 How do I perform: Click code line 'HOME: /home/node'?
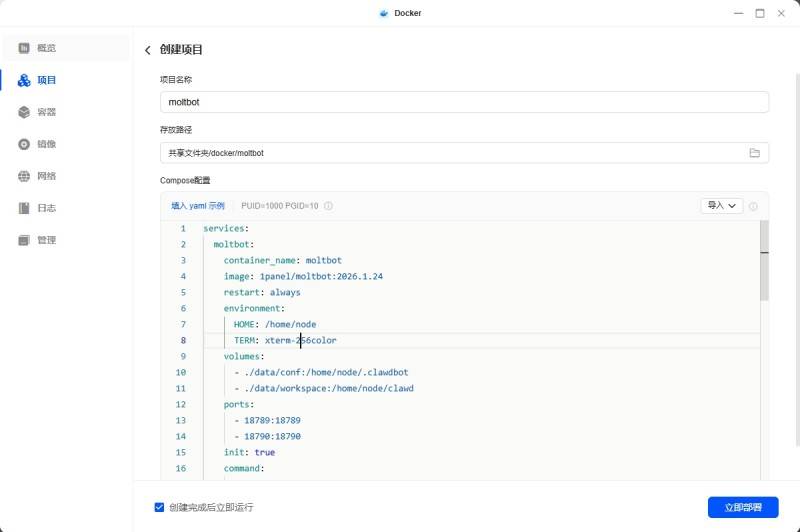275,324
